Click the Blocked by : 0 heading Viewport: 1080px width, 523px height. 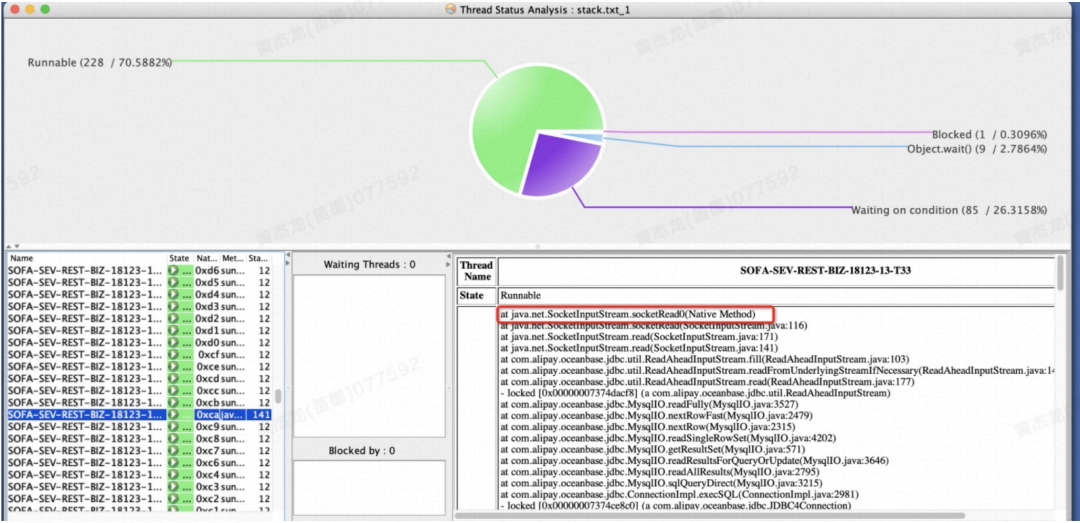[362, 451]
